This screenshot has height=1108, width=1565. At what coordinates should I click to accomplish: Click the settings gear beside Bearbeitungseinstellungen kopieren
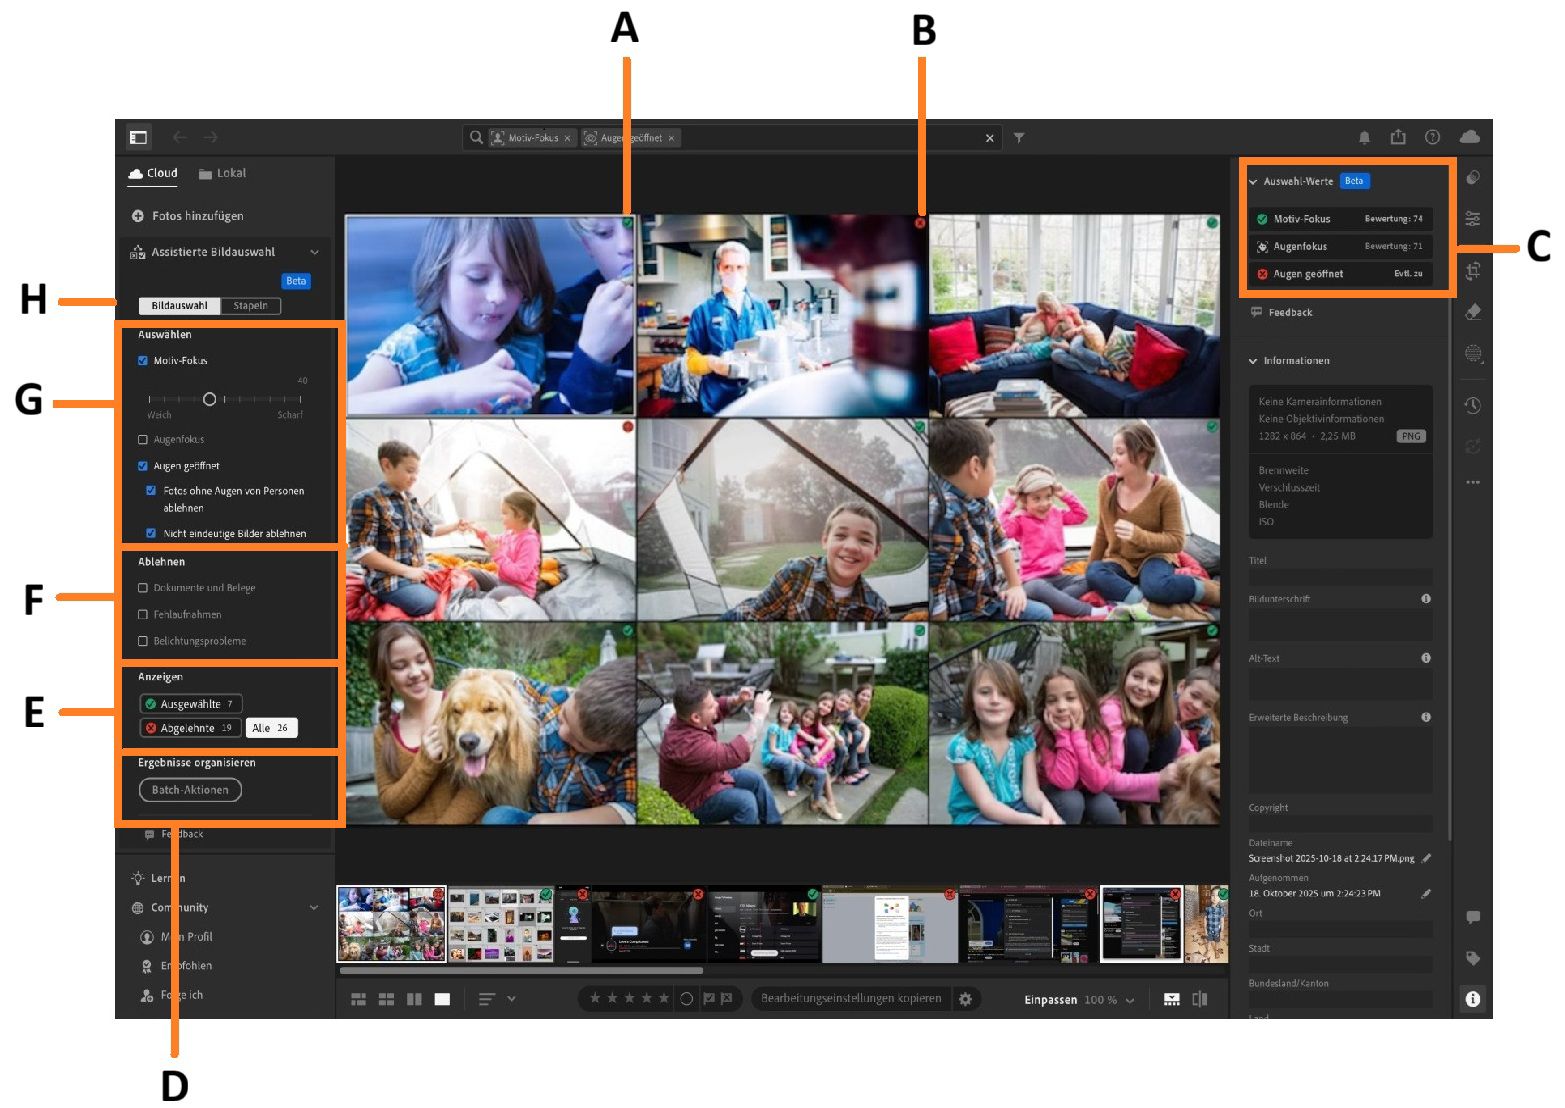966,998
